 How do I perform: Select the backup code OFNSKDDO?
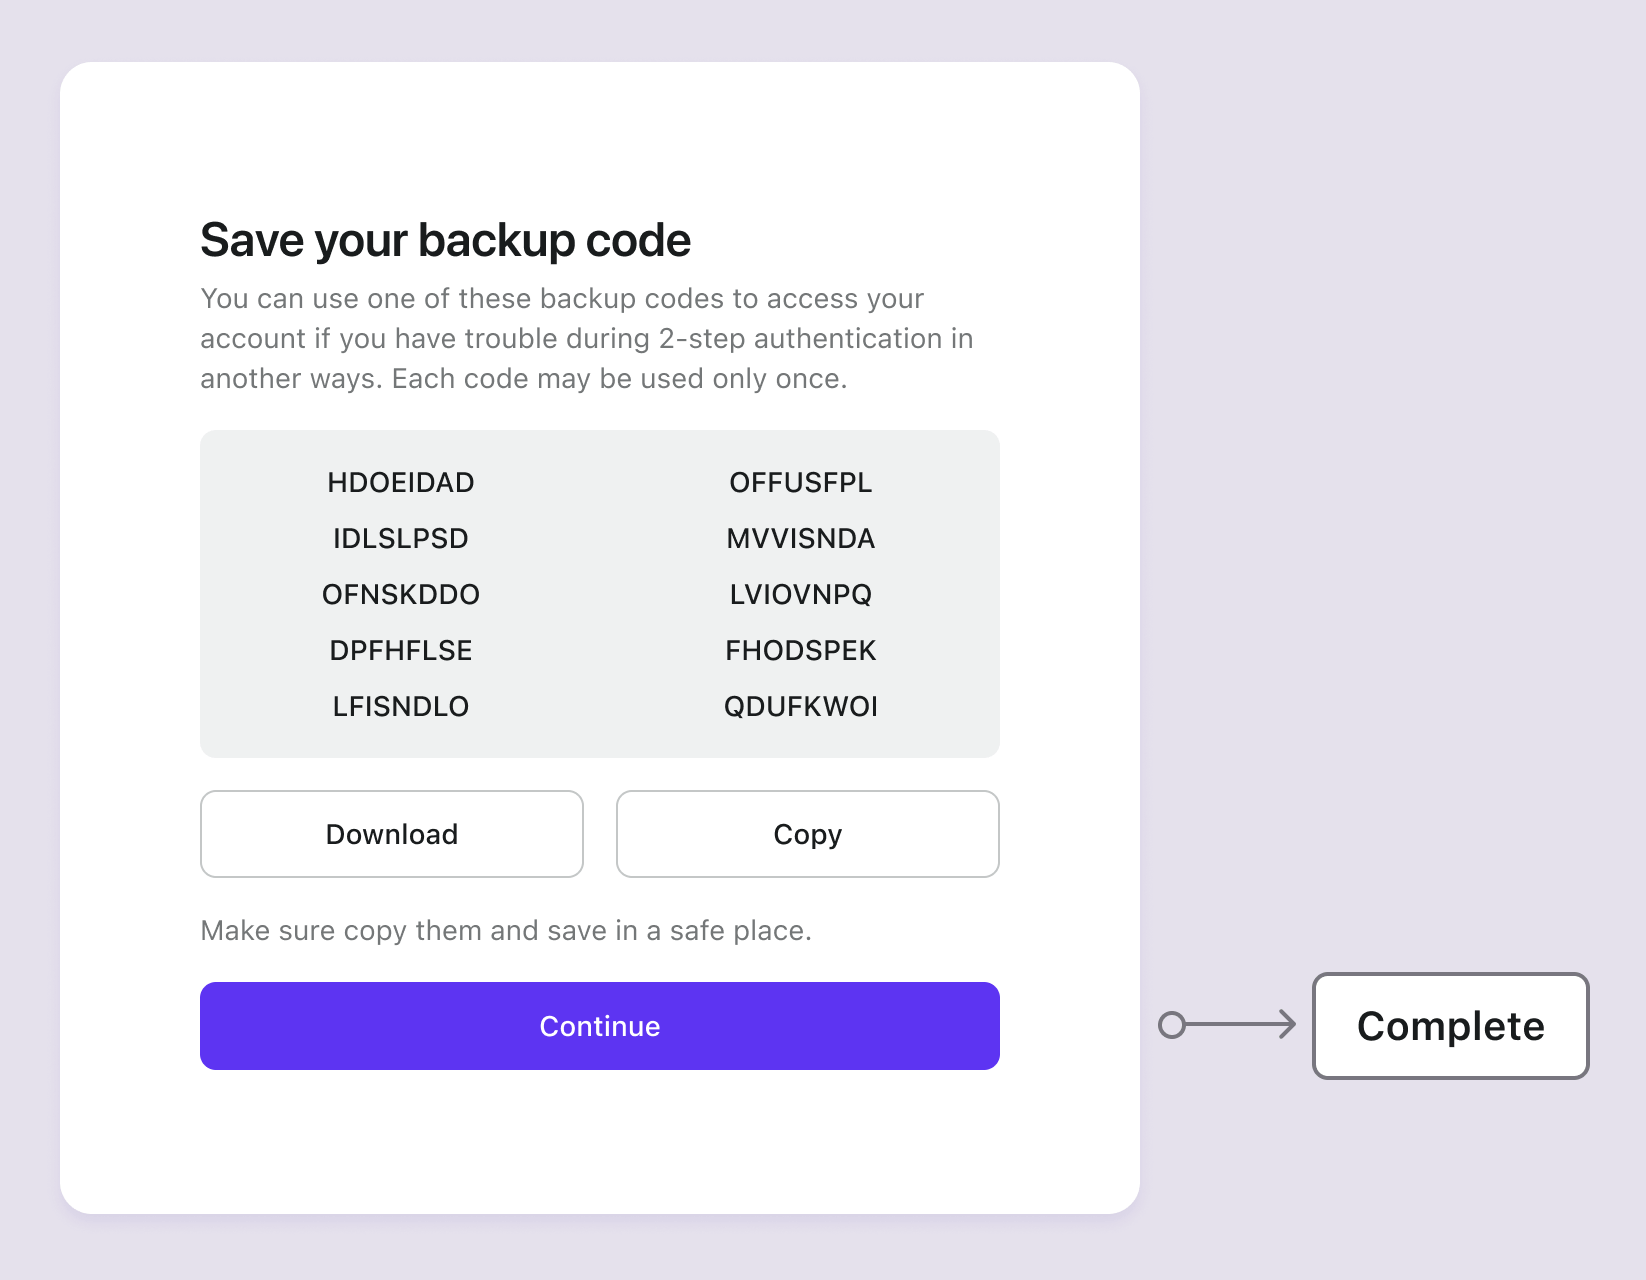[x=401, y=594]
